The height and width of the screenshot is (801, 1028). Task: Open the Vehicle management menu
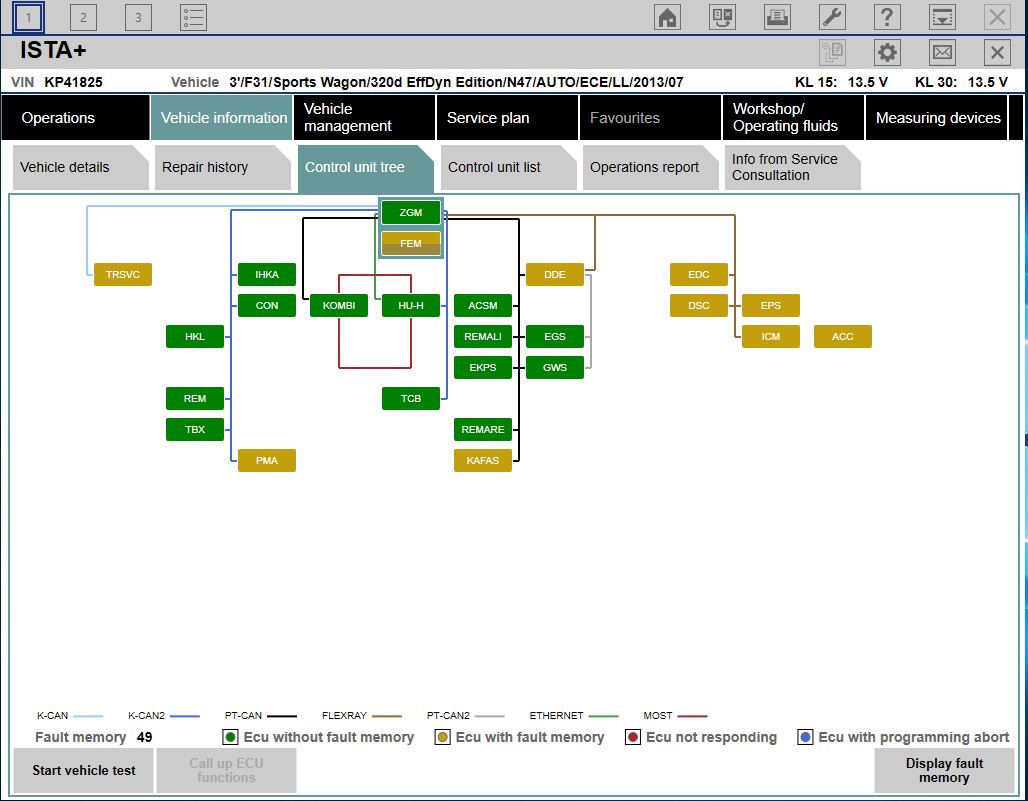coord(364,118)
